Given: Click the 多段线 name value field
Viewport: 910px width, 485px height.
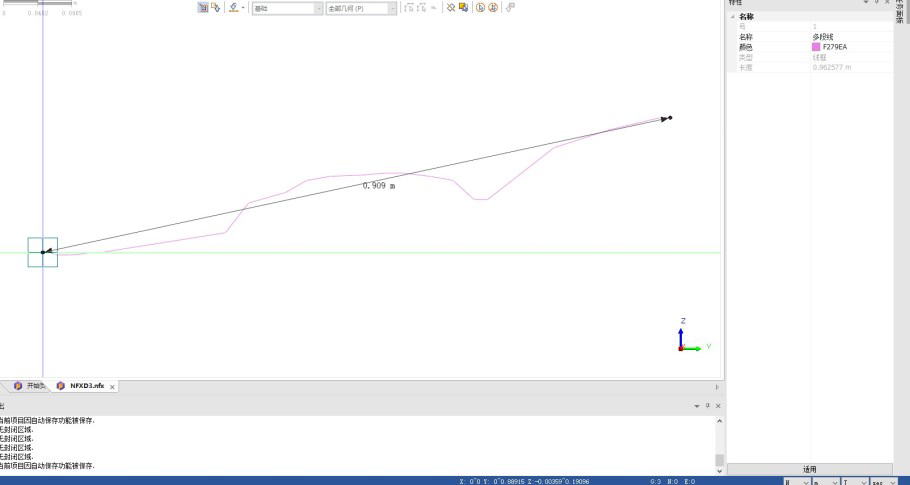Looking at the screenshot, I should coord(850,37).
